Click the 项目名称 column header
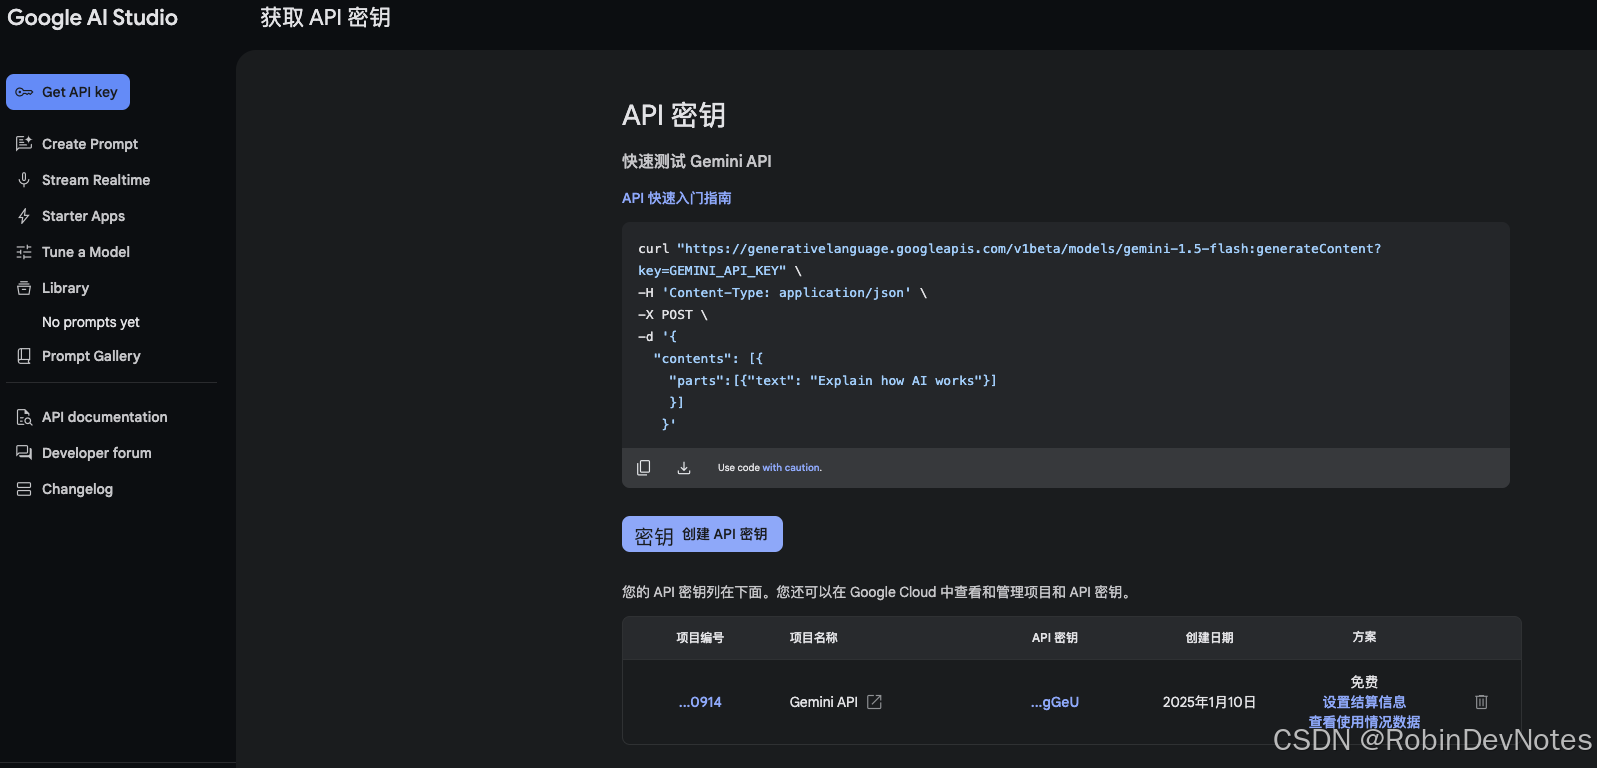 tap(814, 638)
